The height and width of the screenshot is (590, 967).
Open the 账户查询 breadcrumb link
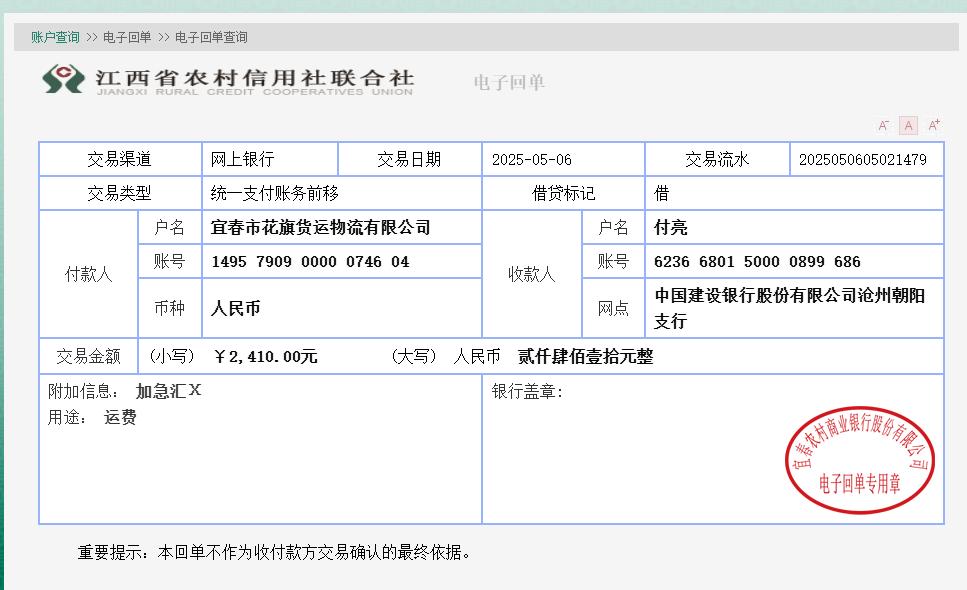(56, 37)
